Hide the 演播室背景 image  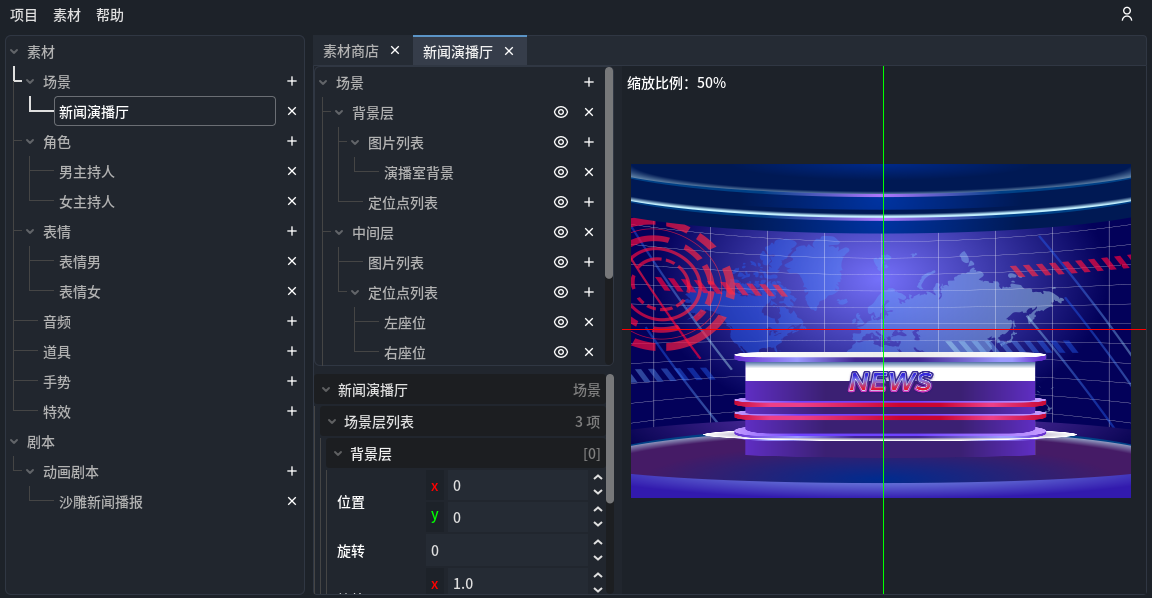click(560, 172)
